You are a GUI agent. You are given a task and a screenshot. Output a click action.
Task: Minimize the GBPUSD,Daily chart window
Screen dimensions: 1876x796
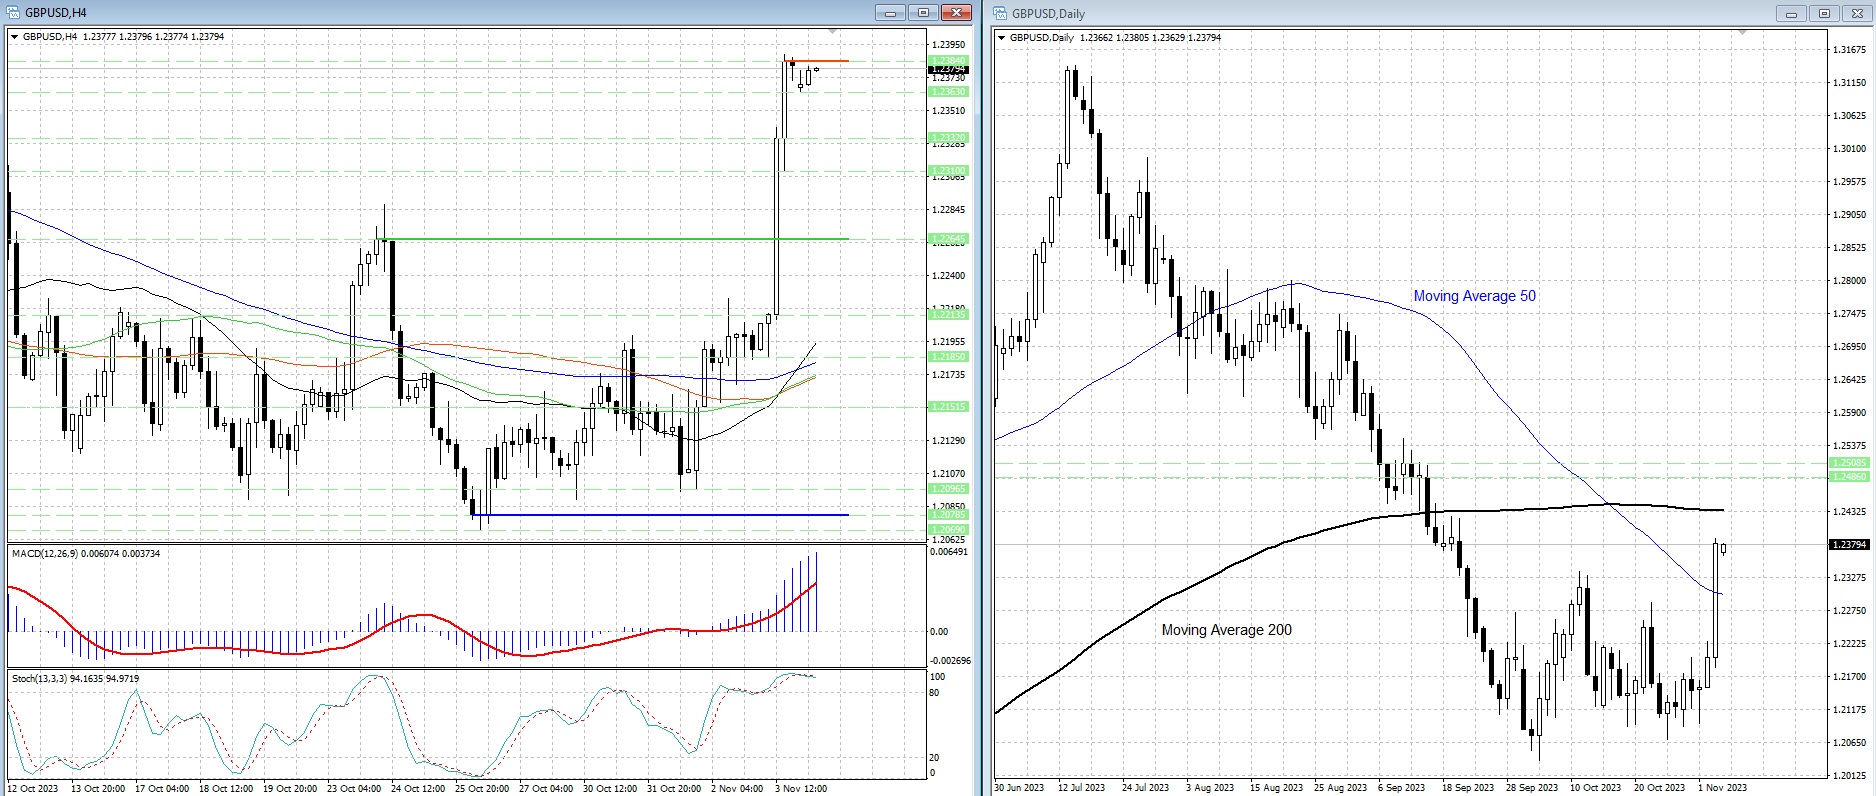[1791, 13]
